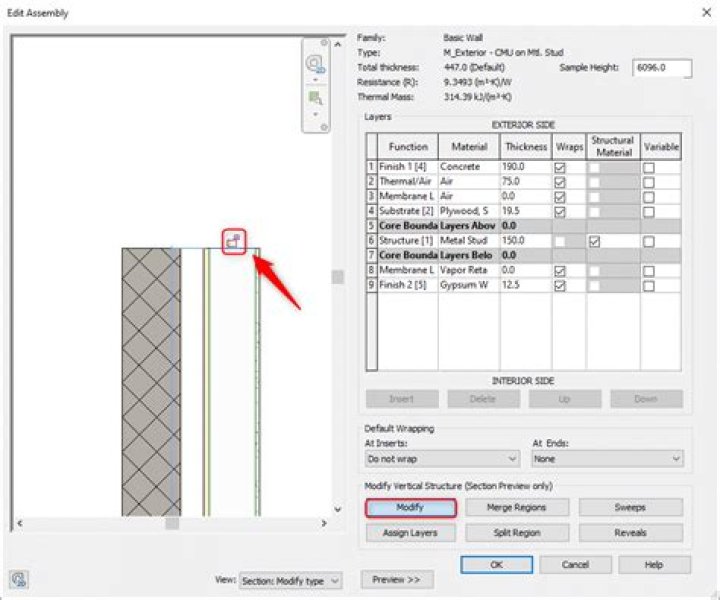Open the At Inserts wrapping dropdown
The width and height of the screenshot is (720, 600).
click(443, 459)
